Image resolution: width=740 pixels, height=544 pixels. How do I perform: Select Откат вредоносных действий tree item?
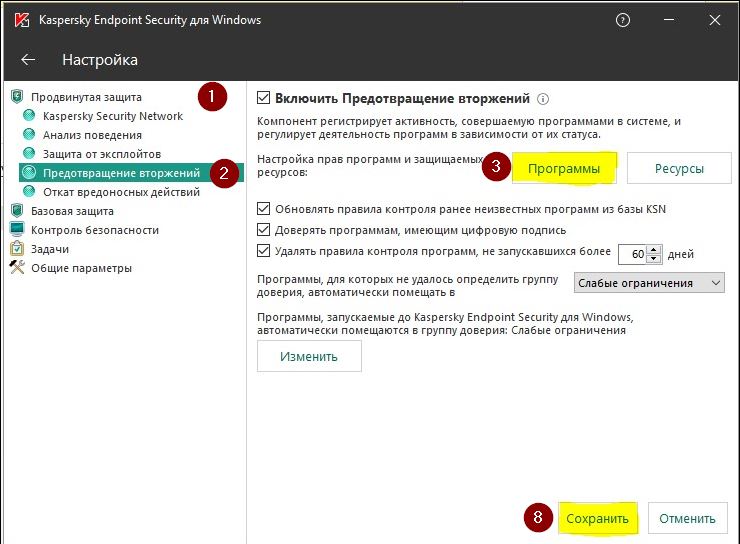point(122,192)
